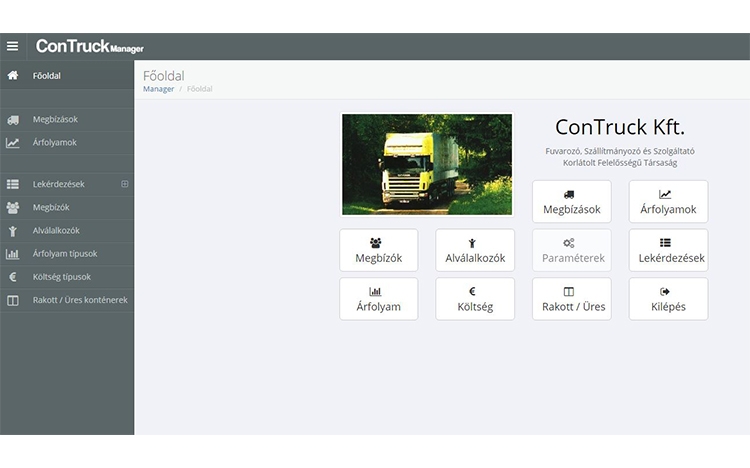Click the gears icon on Paraméterek tile
The width and height of the screenshot is (750, 468).
pyautogui.click(x=569, y=243)
